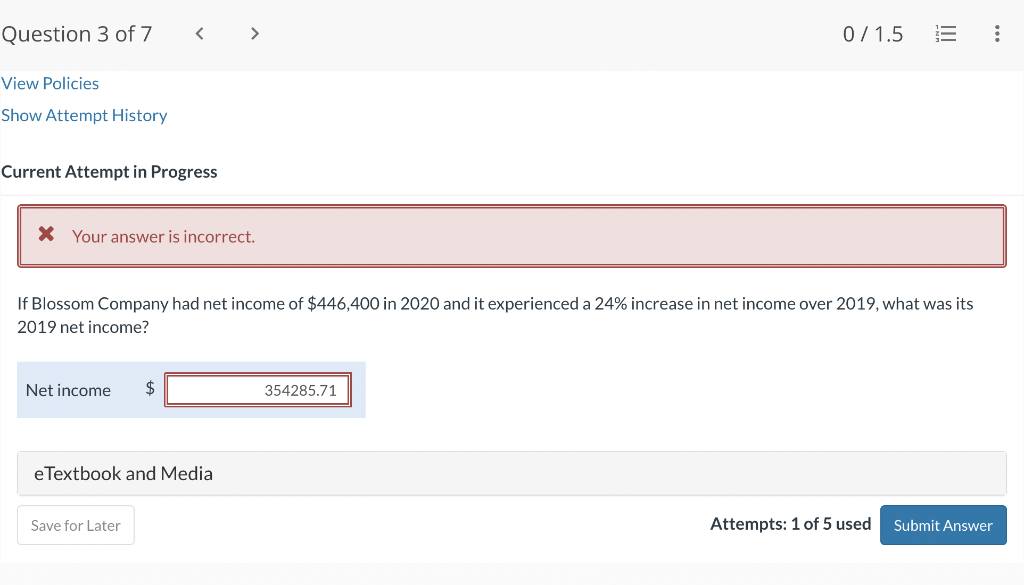Click the 'Net income' field label
Viewport: 1024px width, 585px height.
pos(68,390)
